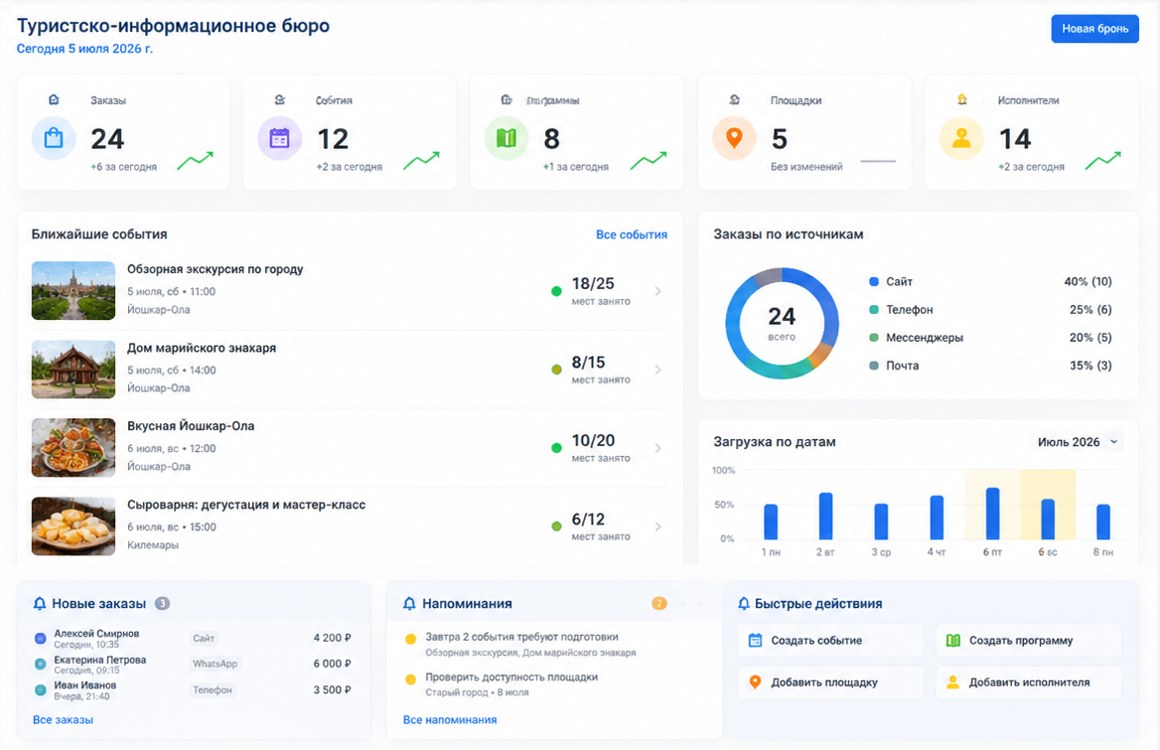Click the donut chart showing 24 всего

pos(782,323)
